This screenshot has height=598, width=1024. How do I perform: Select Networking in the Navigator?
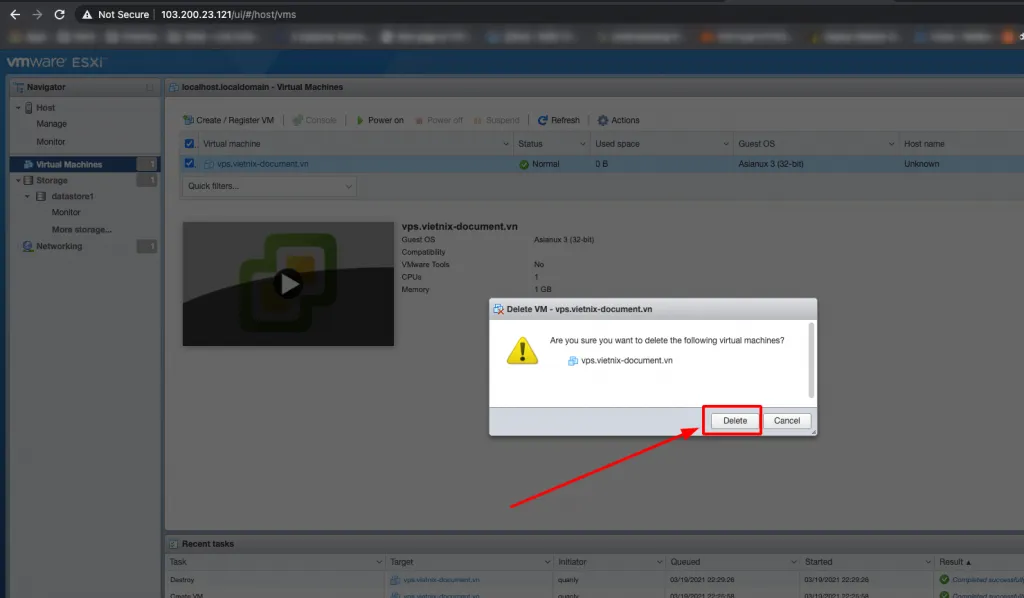tap(59, 246)
